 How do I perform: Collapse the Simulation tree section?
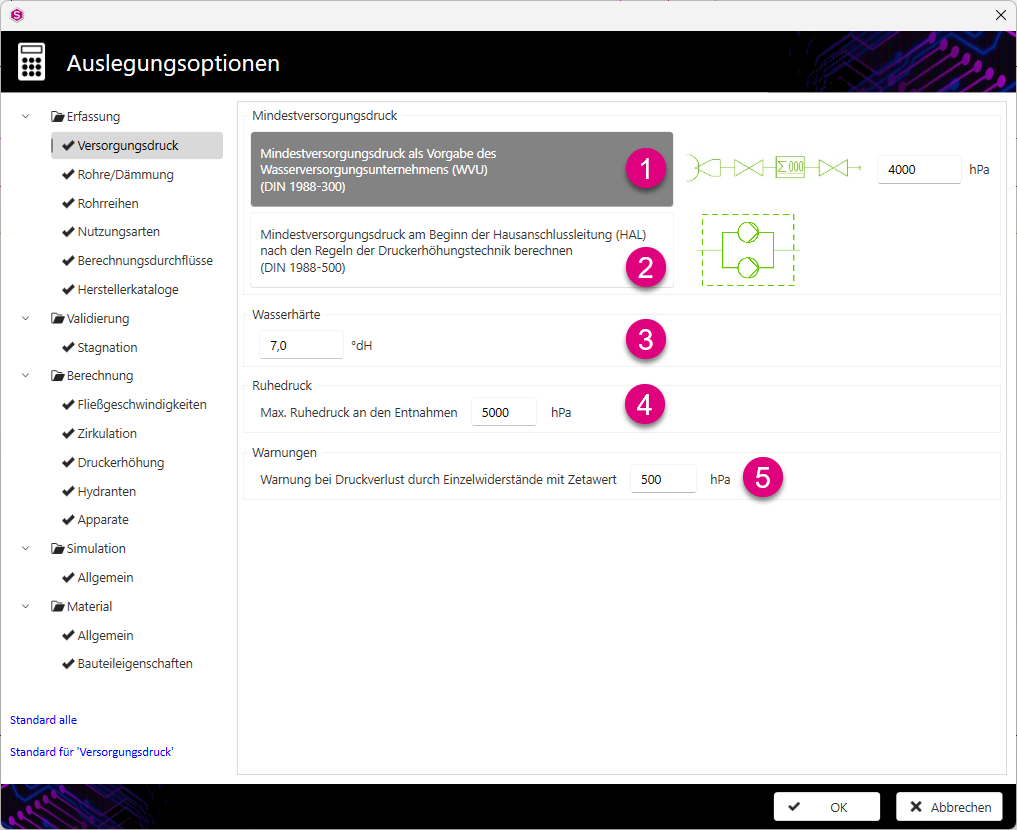[x=25, y=549]
